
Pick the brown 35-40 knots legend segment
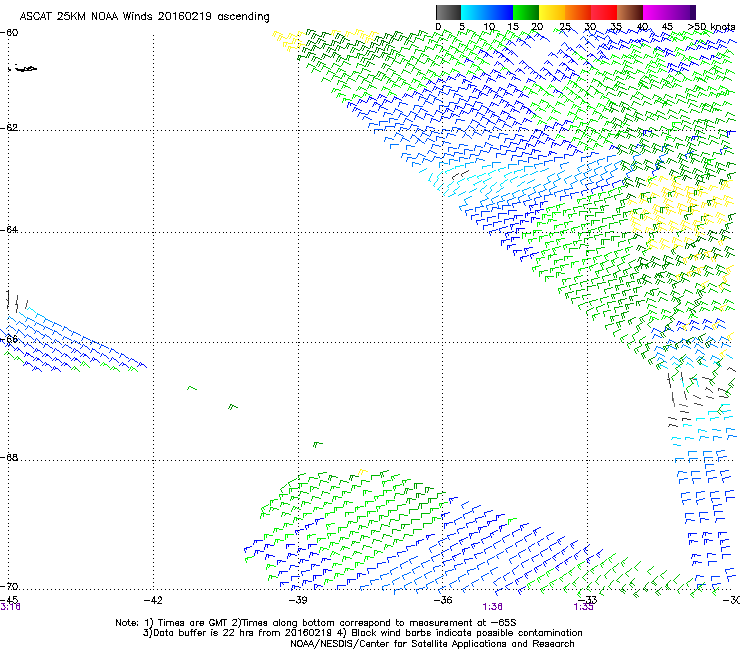click(x=630, y=12)
